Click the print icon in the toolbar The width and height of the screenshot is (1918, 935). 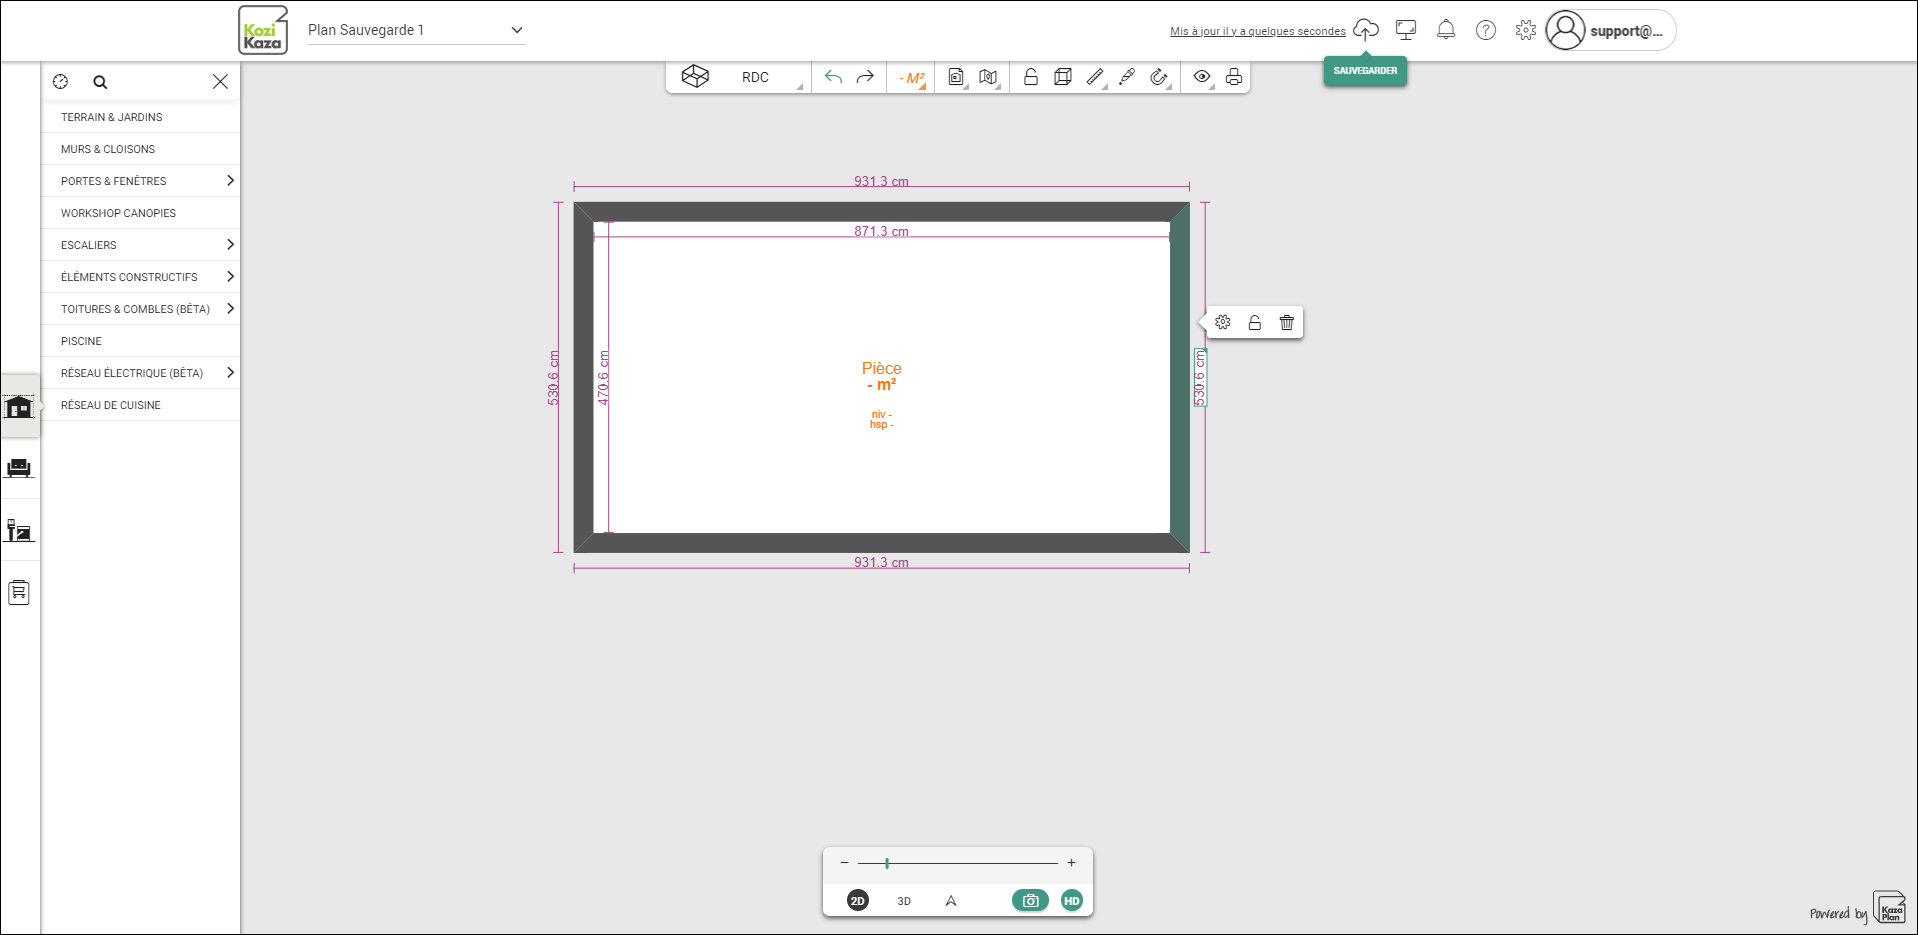pos(1234,77)
